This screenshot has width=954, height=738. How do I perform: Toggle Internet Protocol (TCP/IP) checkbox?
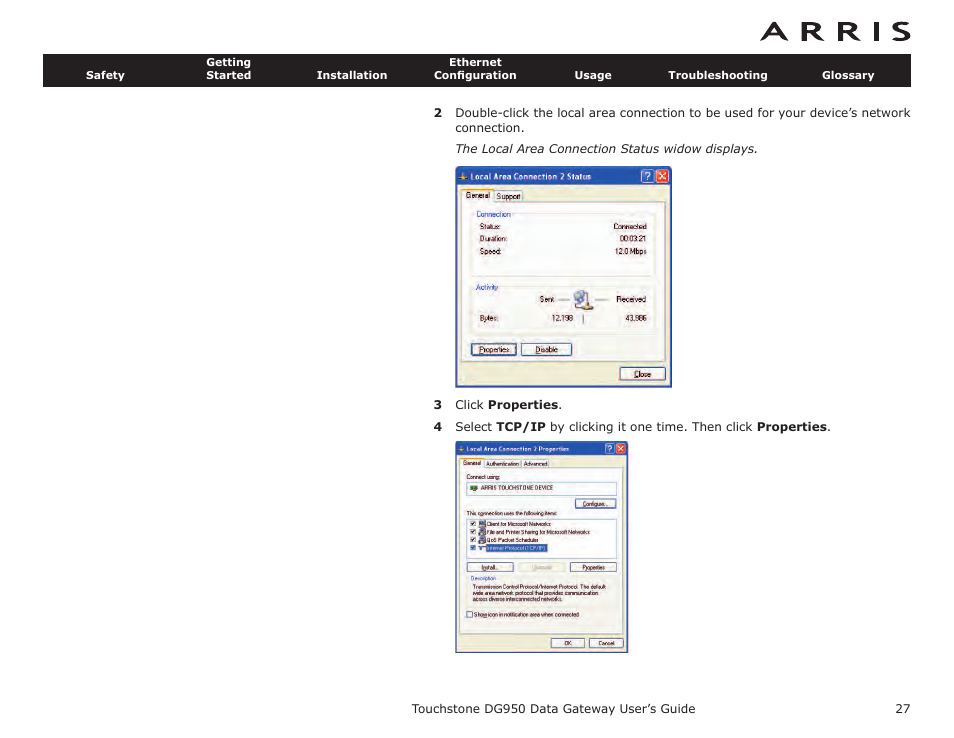point(472,548)
